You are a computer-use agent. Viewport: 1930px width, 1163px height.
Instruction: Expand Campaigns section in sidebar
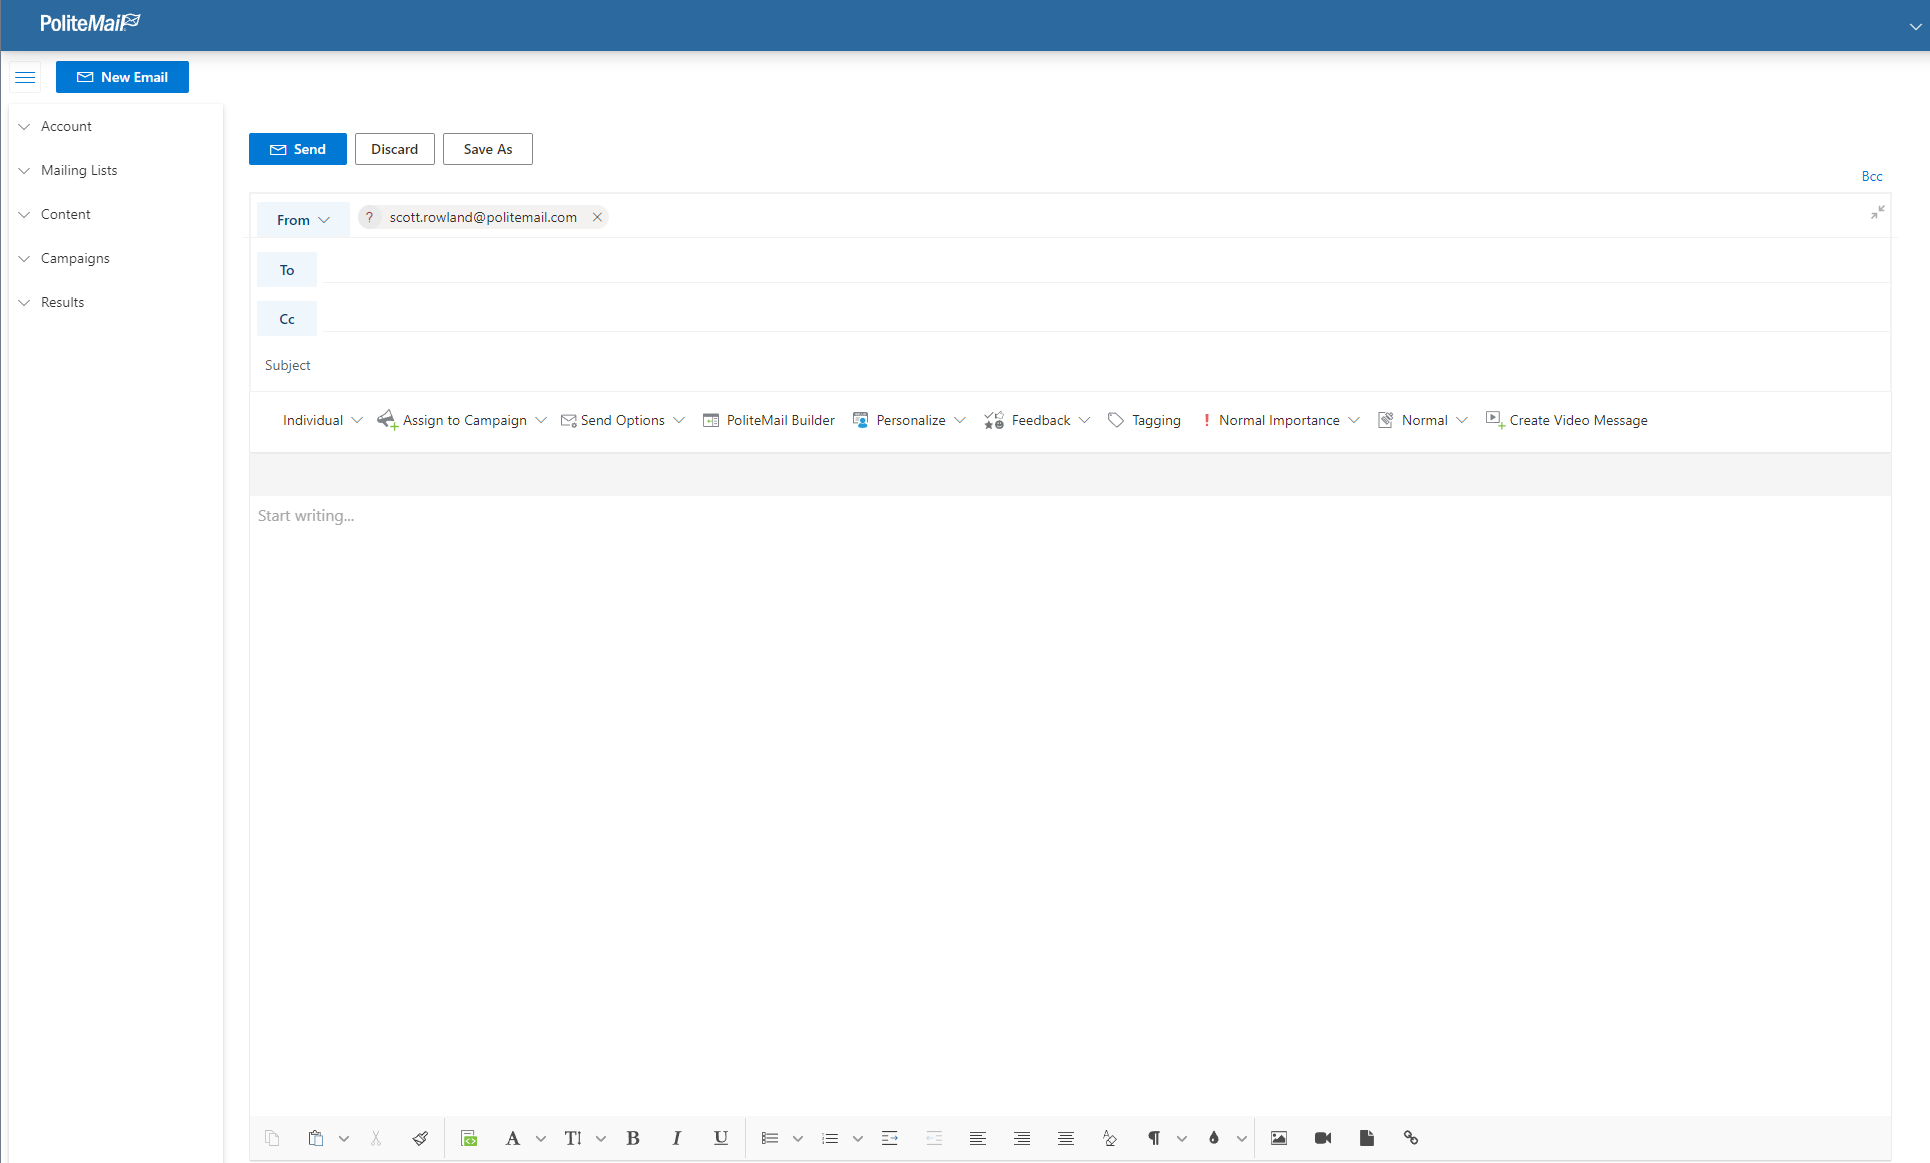[x=75, y=258]
